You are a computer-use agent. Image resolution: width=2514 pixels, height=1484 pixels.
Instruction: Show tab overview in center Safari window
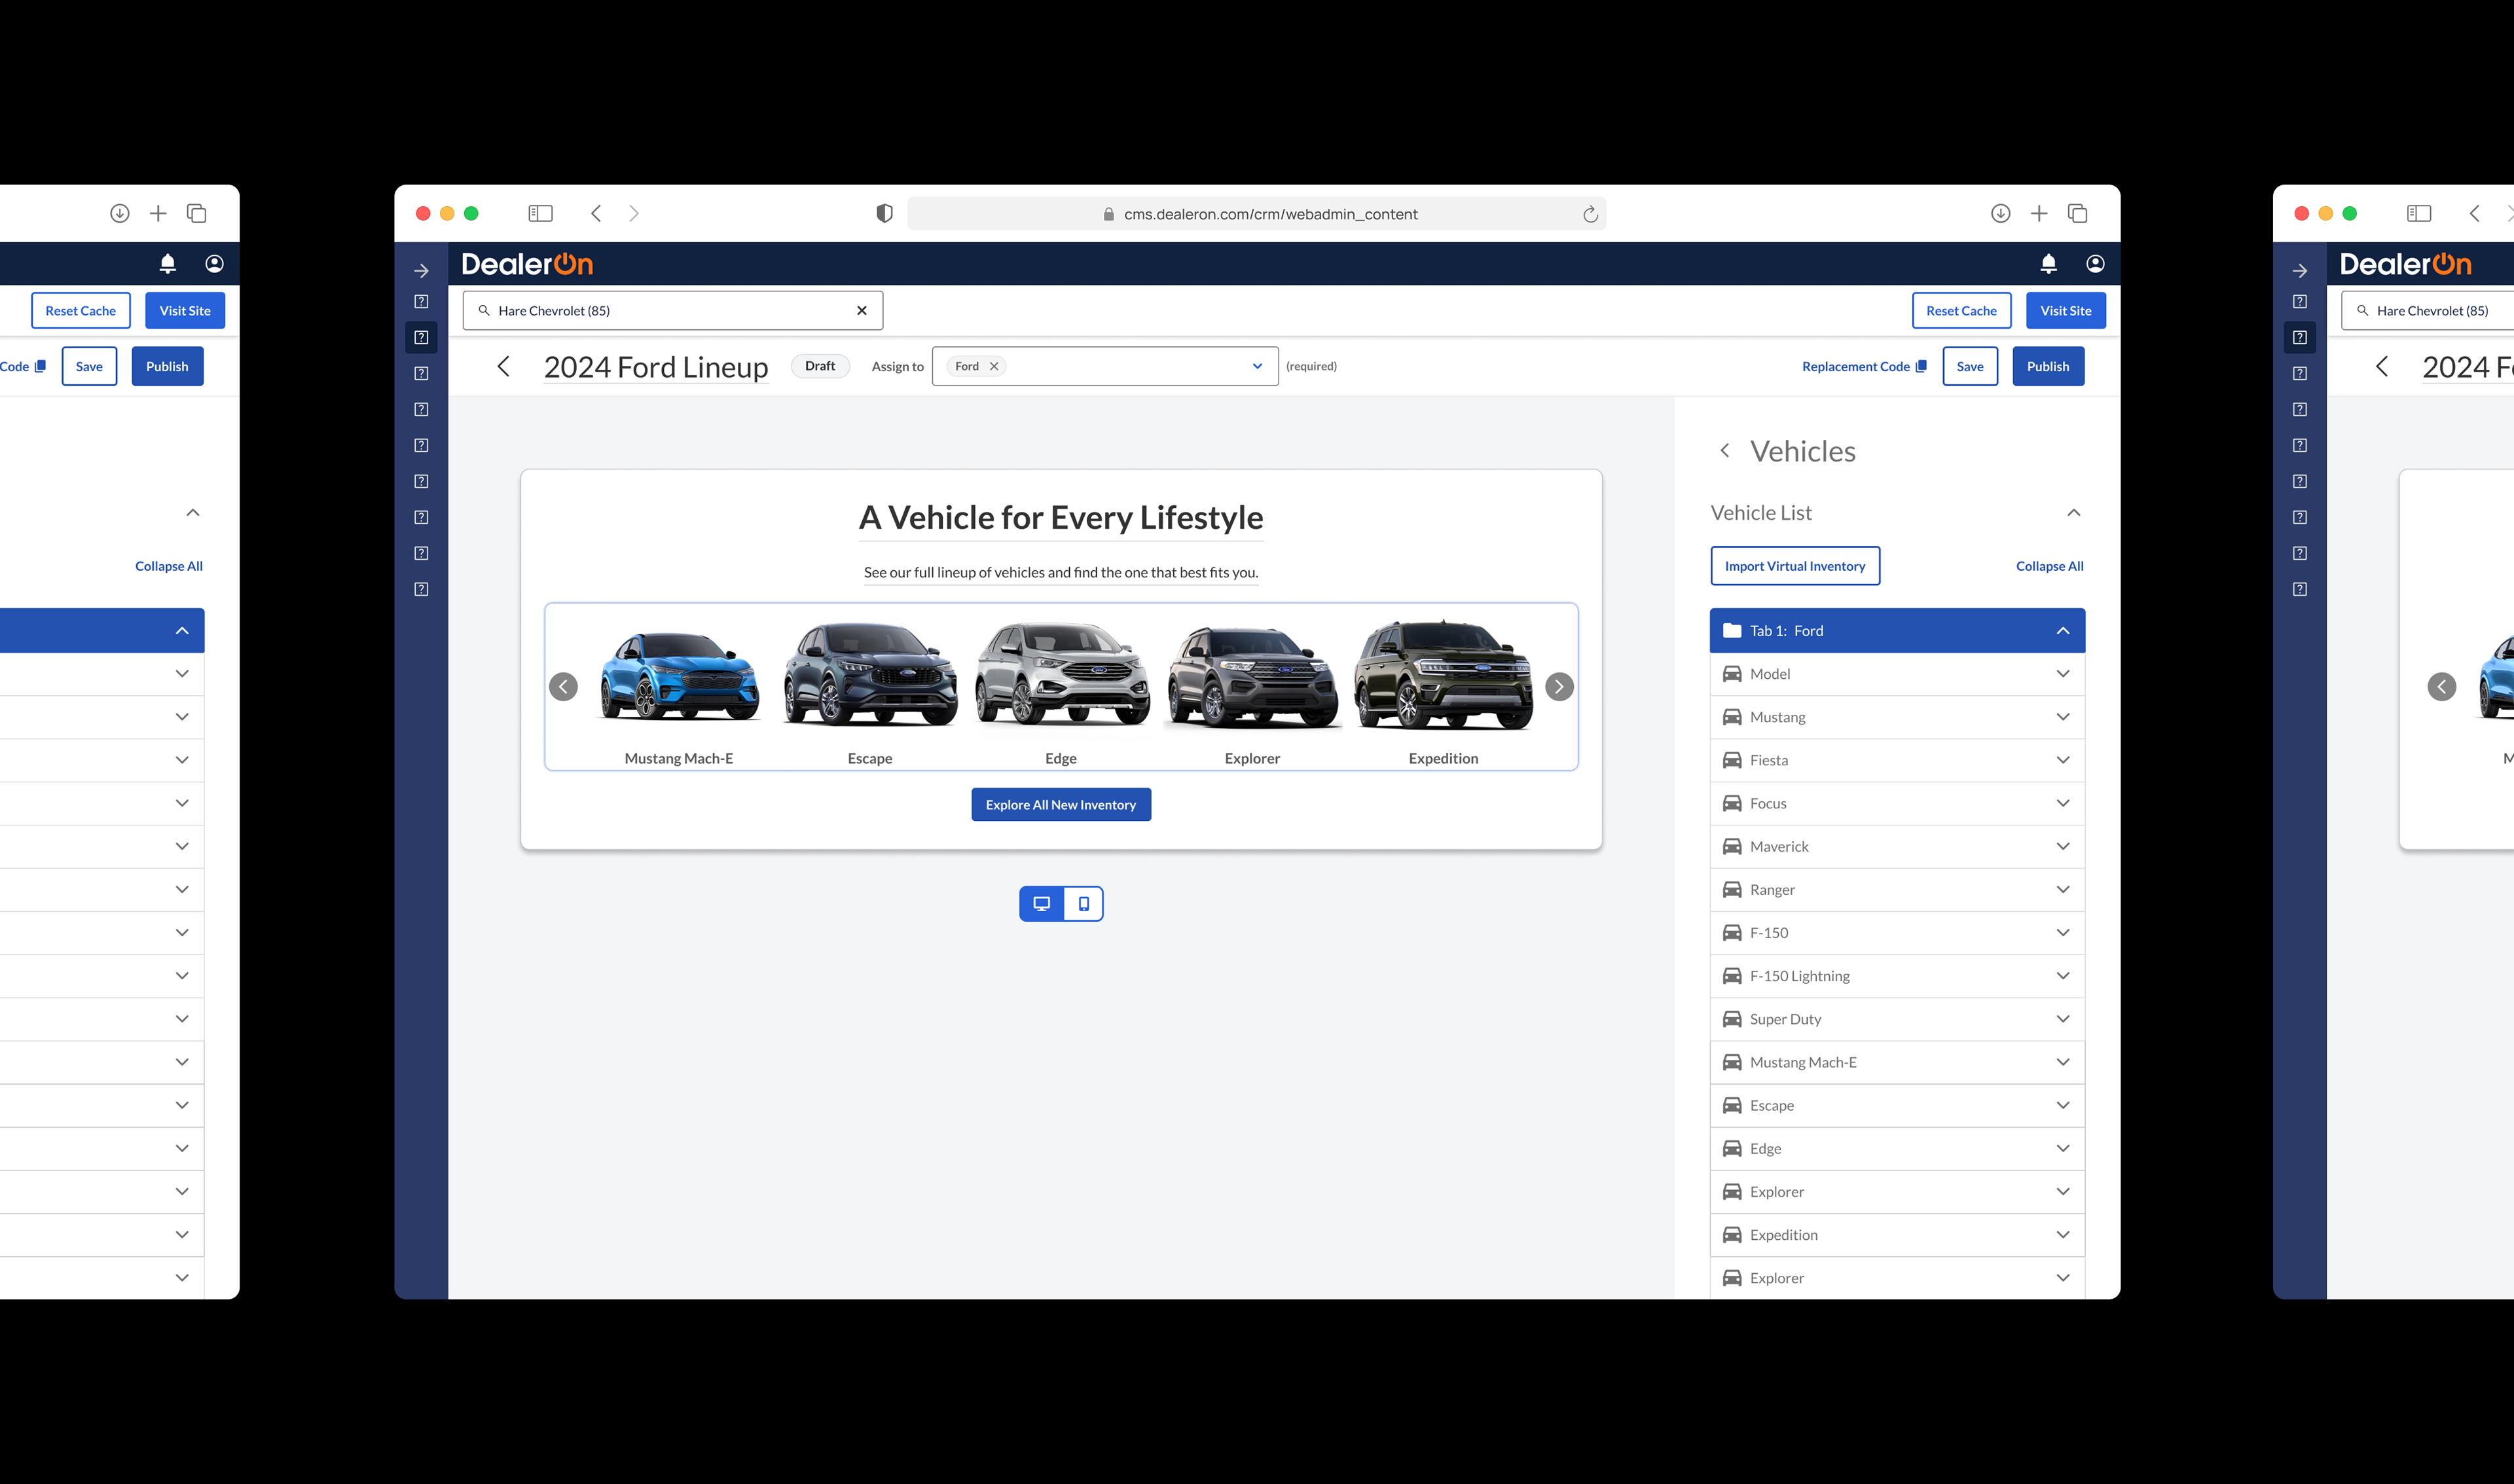pyautogui.click(x=2077, y=213)
